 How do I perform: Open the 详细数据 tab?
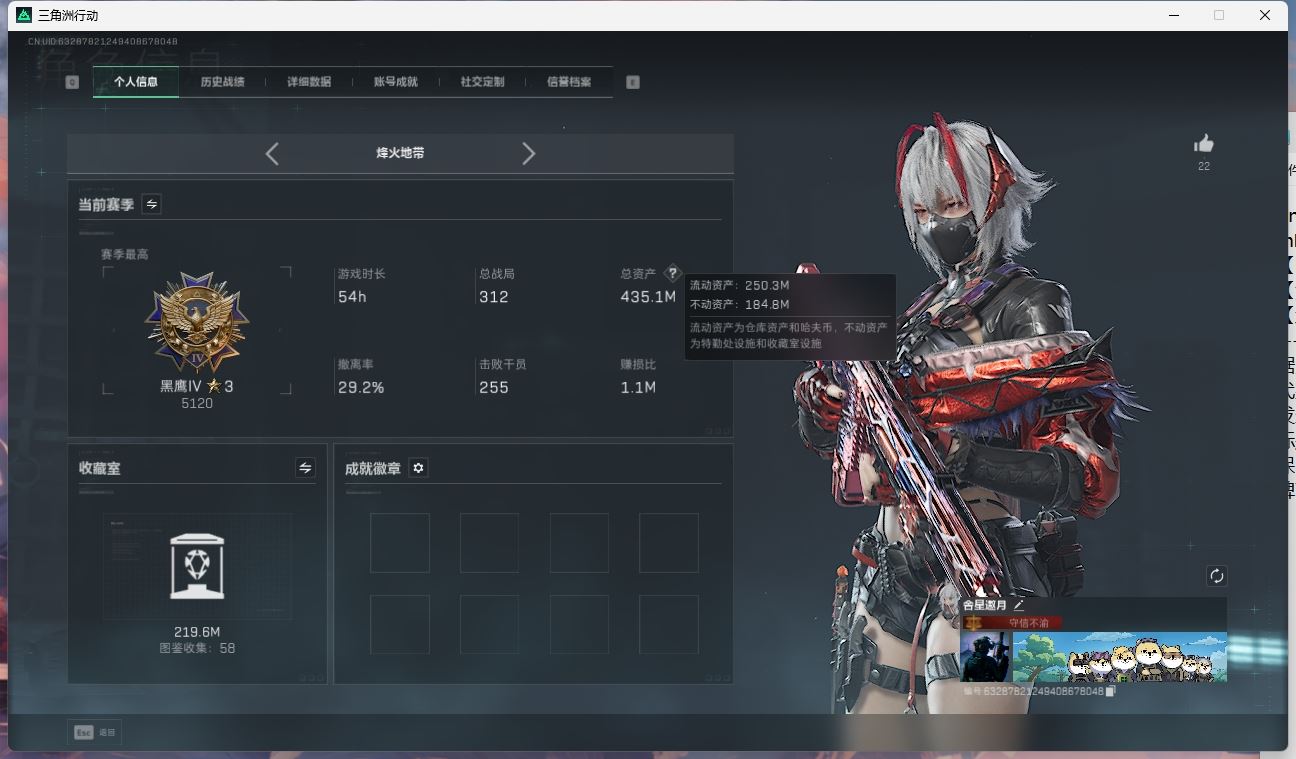point(309,82)
